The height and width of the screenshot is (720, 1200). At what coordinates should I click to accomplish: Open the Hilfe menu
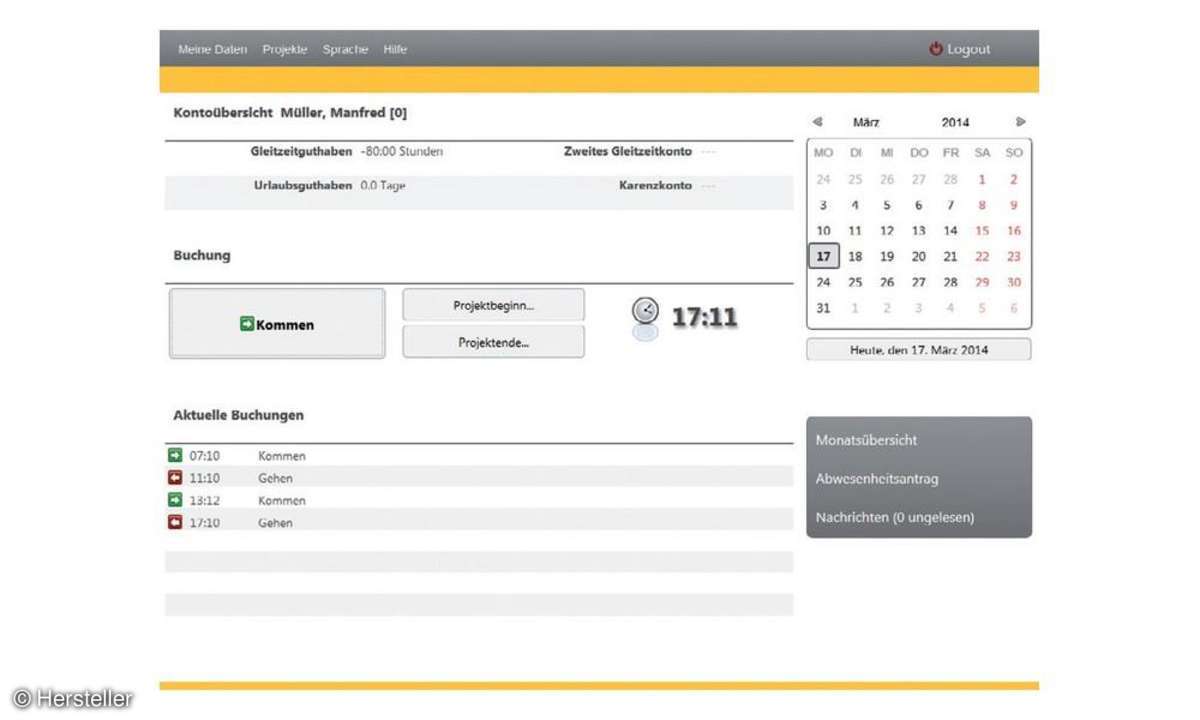coord(395,49)
